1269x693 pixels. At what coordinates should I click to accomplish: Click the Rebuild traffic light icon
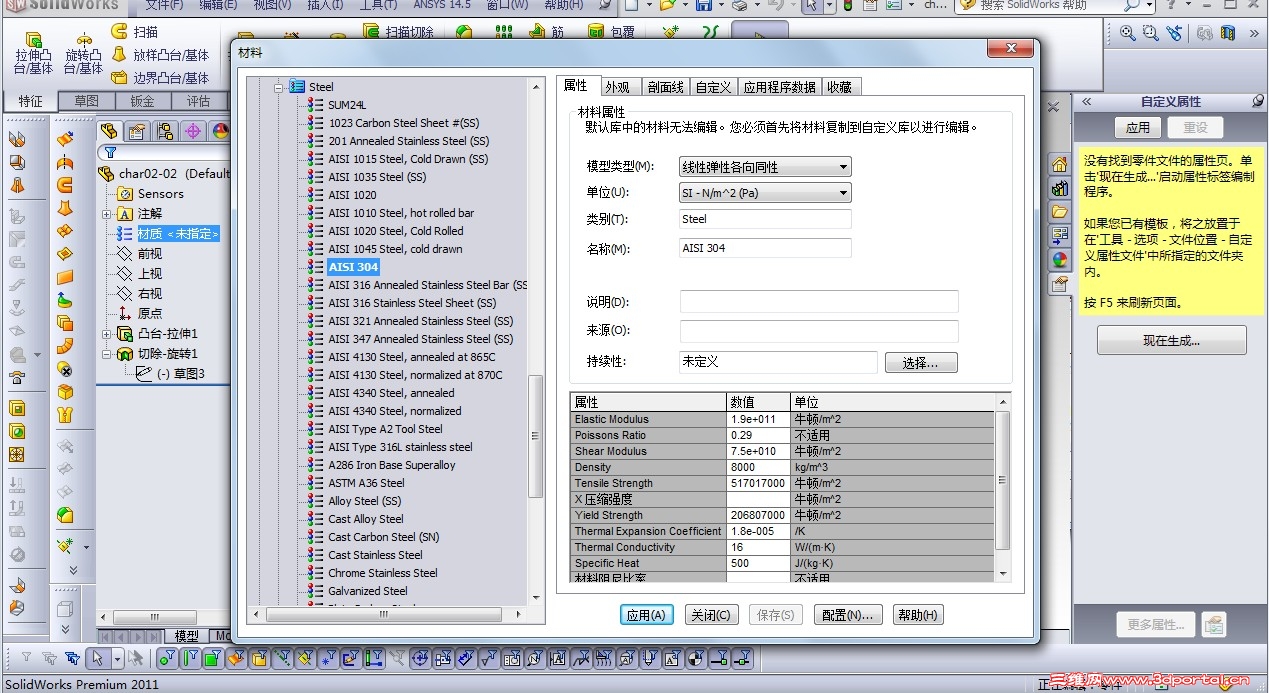point(849,6)
